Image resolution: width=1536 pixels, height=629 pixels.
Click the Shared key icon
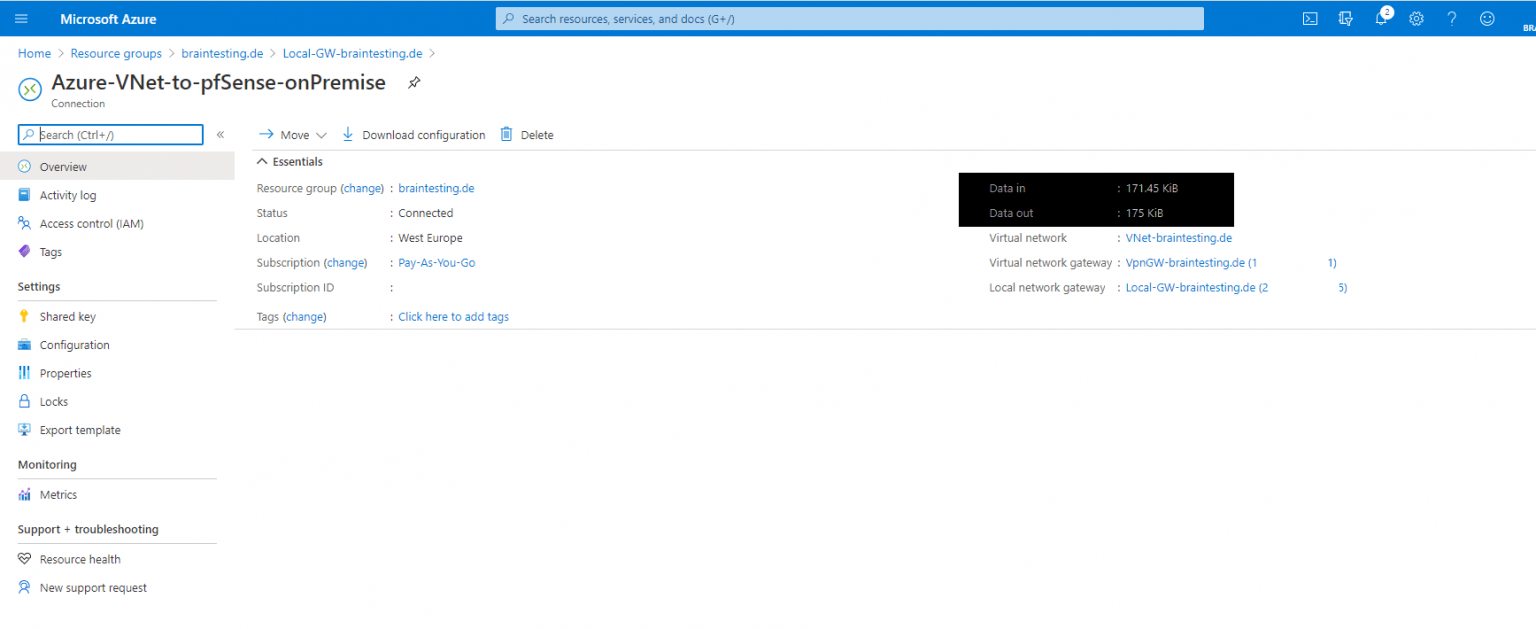[x=25, y=316]
